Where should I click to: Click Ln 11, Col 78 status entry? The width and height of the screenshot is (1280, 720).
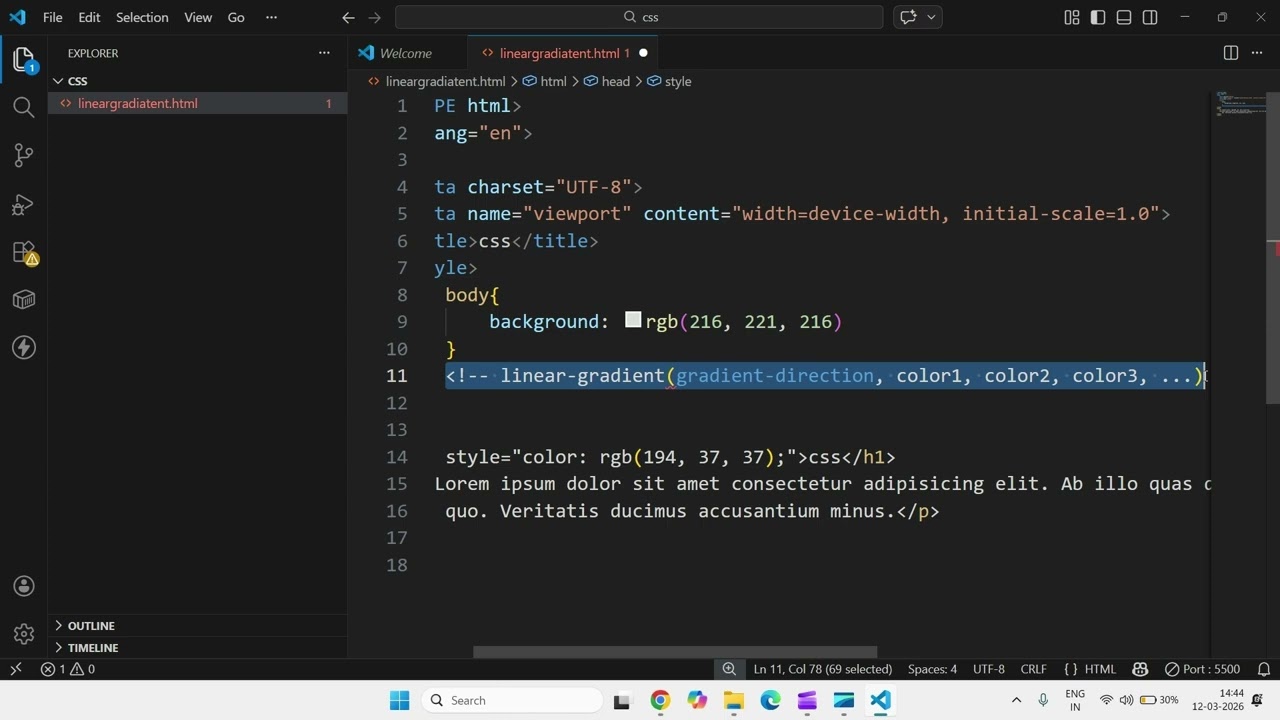(x=823, y=669)
